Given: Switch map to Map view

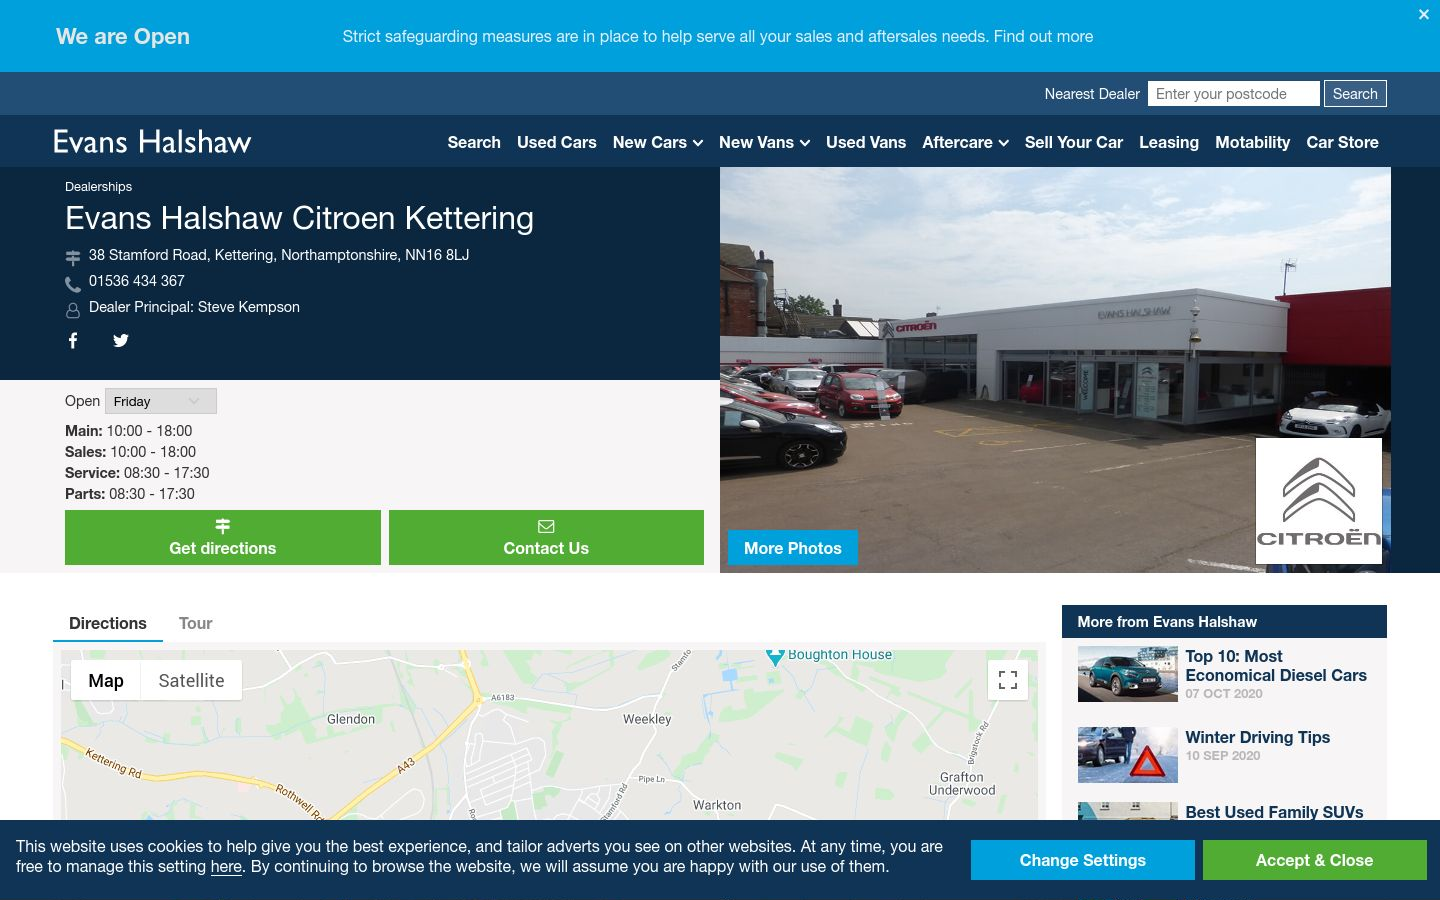Looking at the screenshot, I should [x=106, y=680].
